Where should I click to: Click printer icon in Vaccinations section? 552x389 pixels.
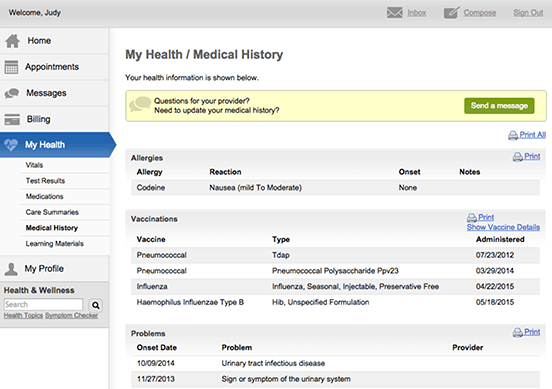[472, 218]
